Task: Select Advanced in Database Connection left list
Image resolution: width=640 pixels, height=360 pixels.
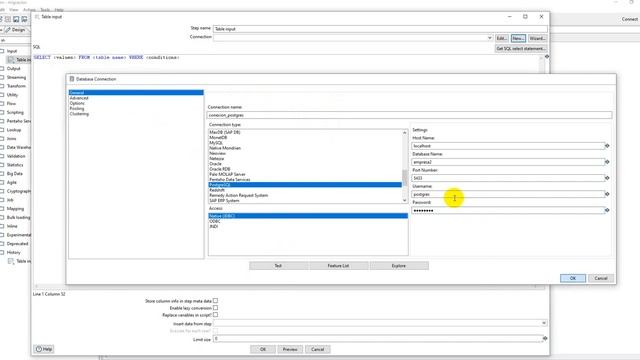Action: 79,98
